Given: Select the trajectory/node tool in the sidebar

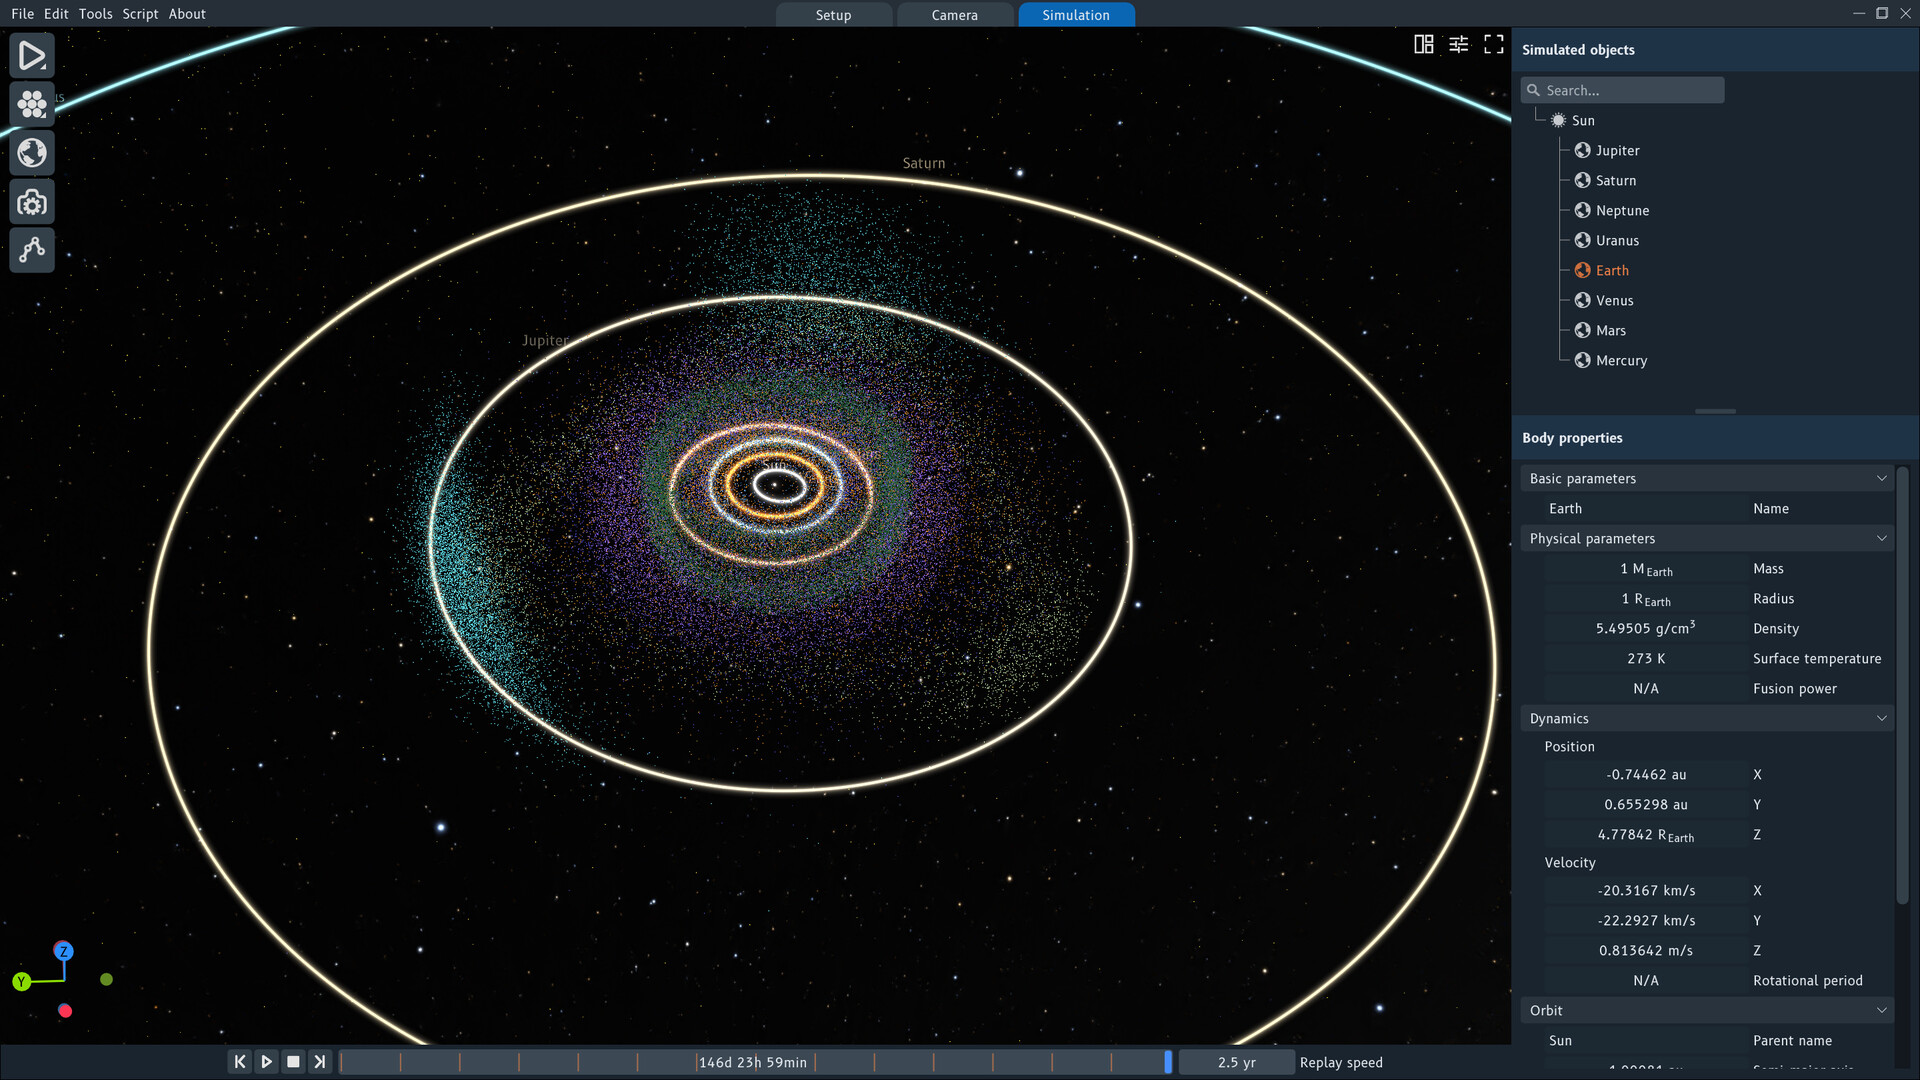Looking at the screenshot, I should pyautogui.click(x=32, y=250).
